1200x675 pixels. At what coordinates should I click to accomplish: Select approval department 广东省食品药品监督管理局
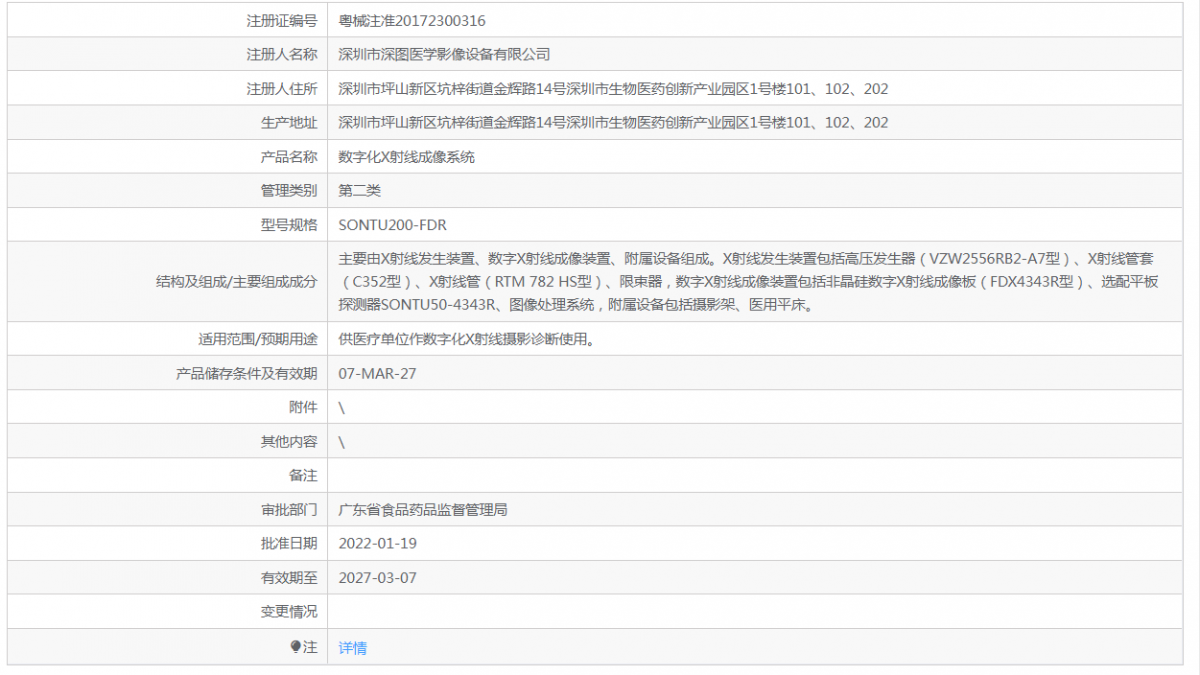click(423, 510)
